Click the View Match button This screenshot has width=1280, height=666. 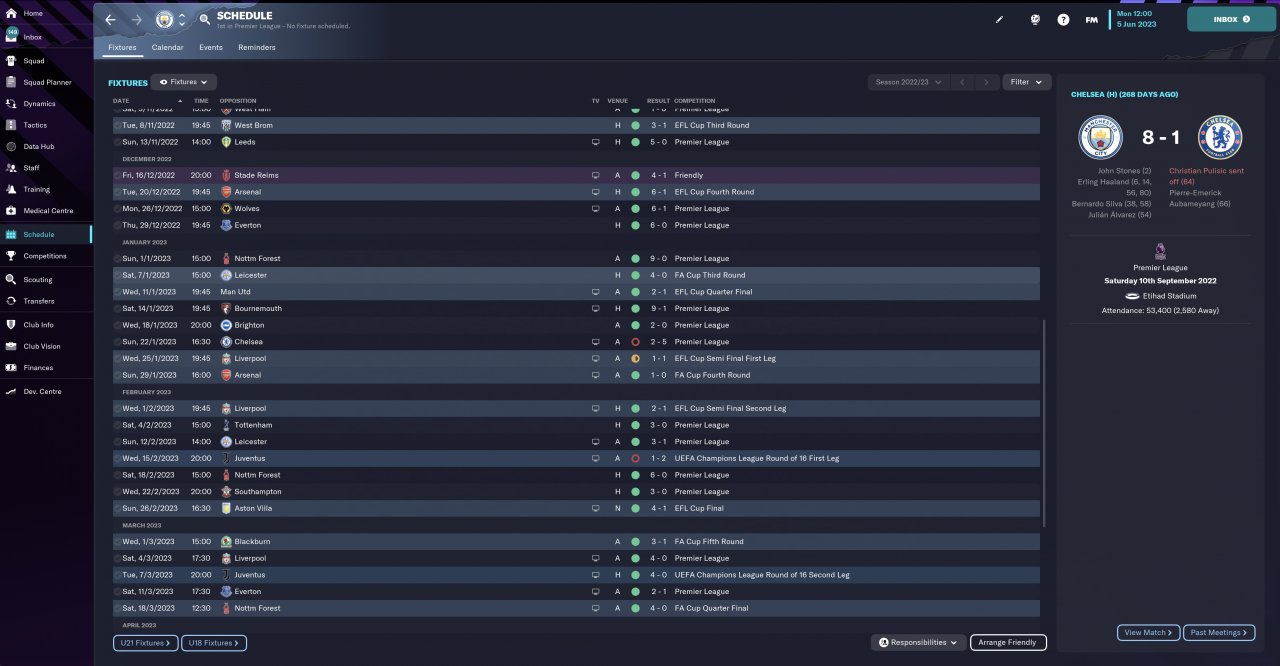click(x=1149, y=633)
